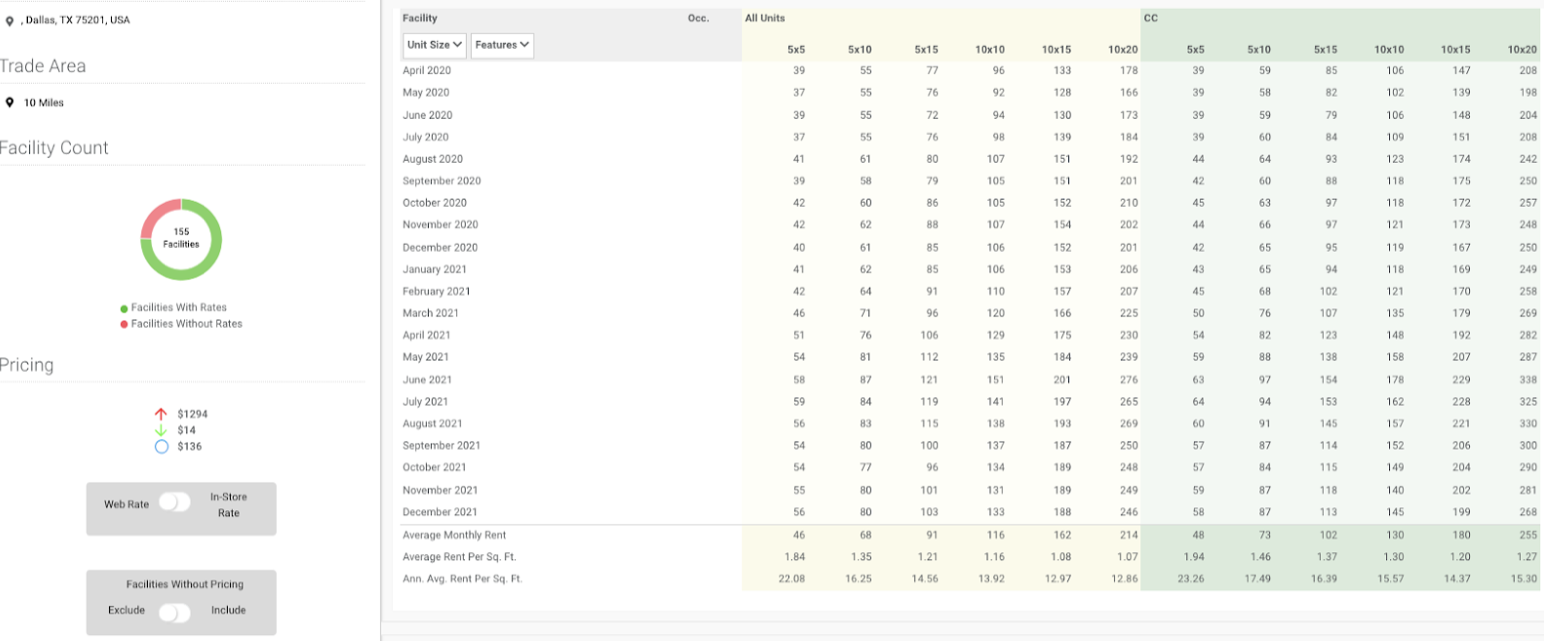Viewport: 1544px width, 642px height.
Task: Toggle between Web Rate and In-Store Rate
Action: coord(174,504)
